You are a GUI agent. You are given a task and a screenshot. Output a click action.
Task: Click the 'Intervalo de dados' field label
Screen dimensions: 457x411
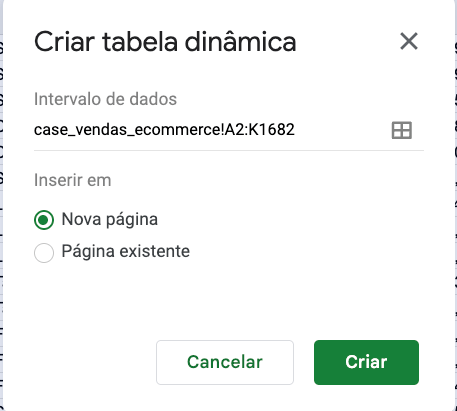point(105,99)
